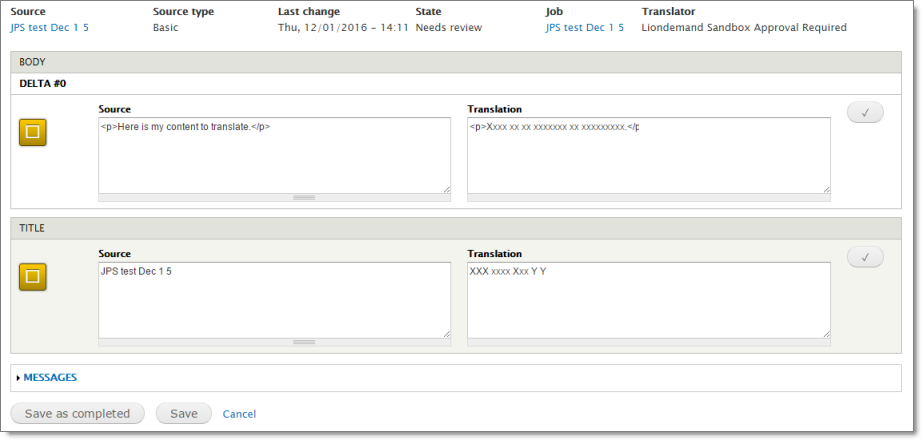Approve the Body translation with checkmark button
This screenshot has width=923, height=441.
[865, 113]
